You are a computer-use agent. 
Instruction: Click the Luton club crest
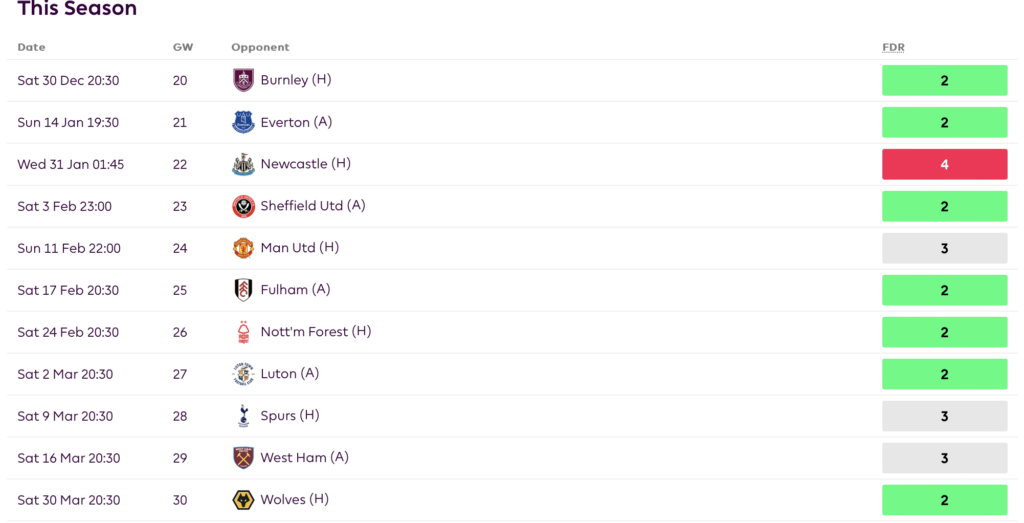(244, 374)
